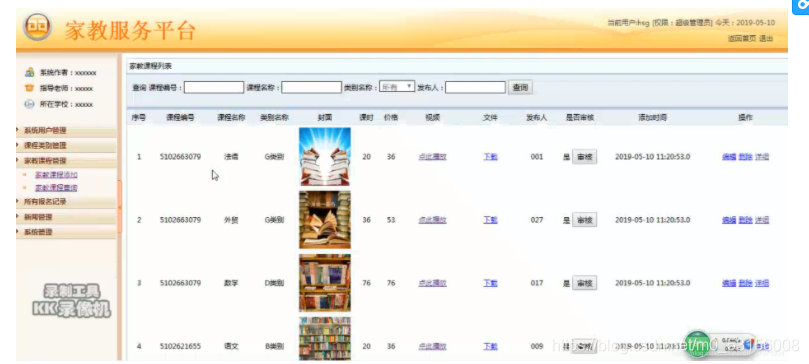This screenshot has width=809, height=364.
Task: Click the 家教服务平台 logo icon
Action: pyautogui.click(x=37, y=27)
